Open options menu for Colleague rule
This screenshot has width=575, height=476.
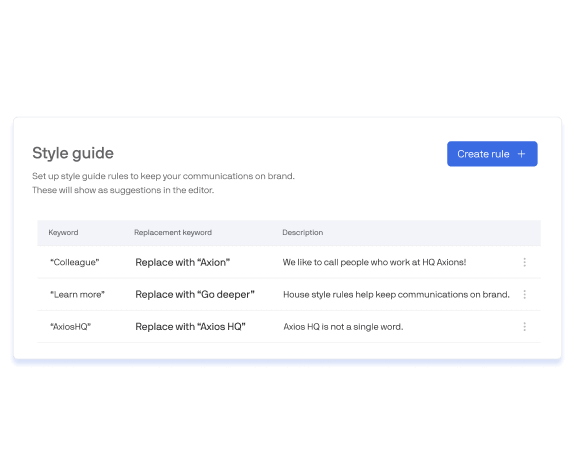coord(524,262)
